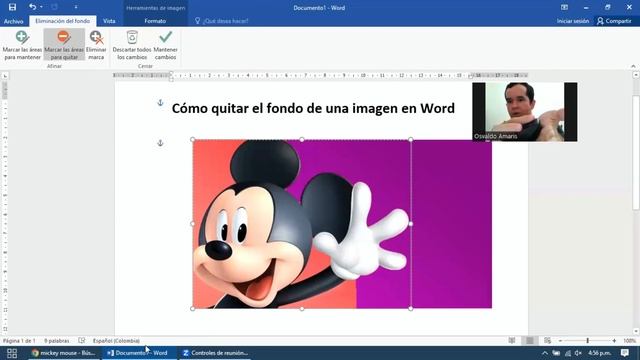Switch to Read Mode view icon
This screenshot has width=640, height=360.
[x=512, y=340]
